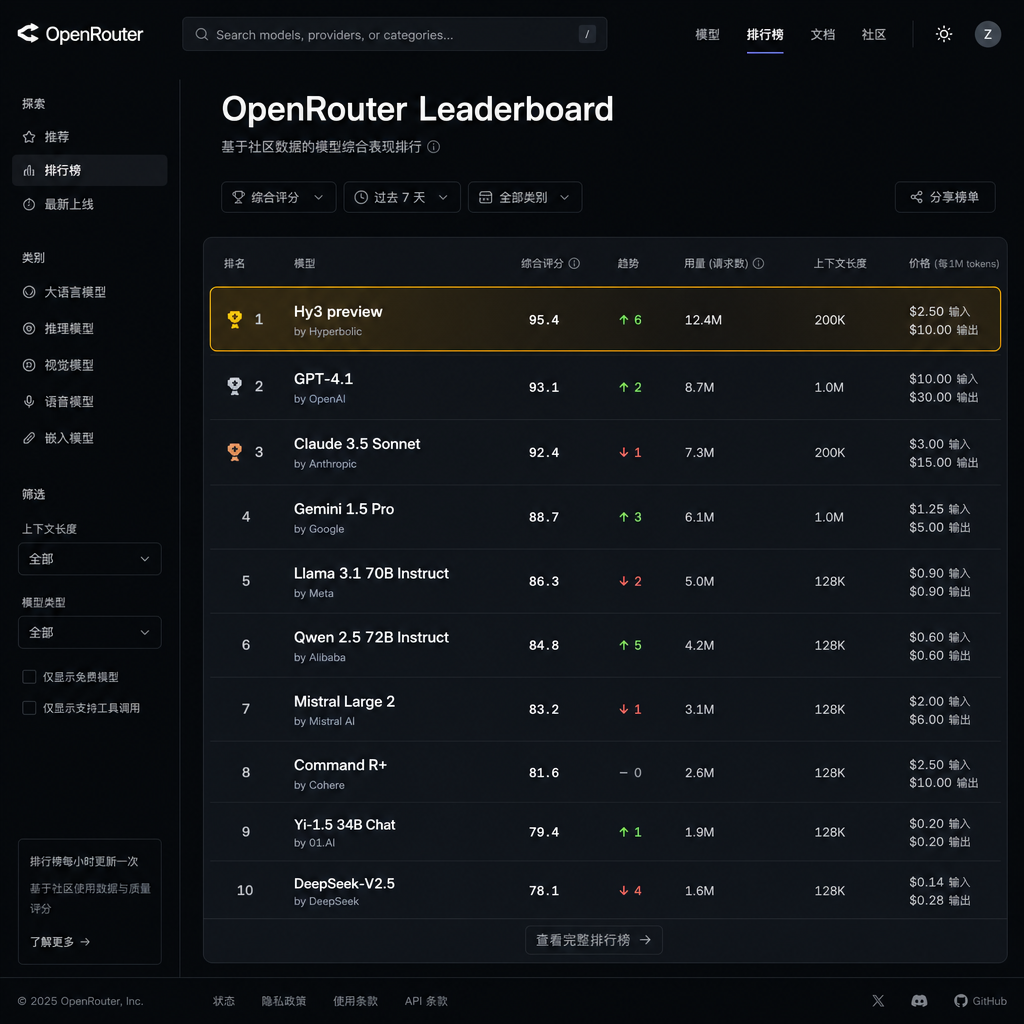Open the 综合评分 sort dropdown
The height and width of the screenshot is (1024, 1024).
click(278, 197)
